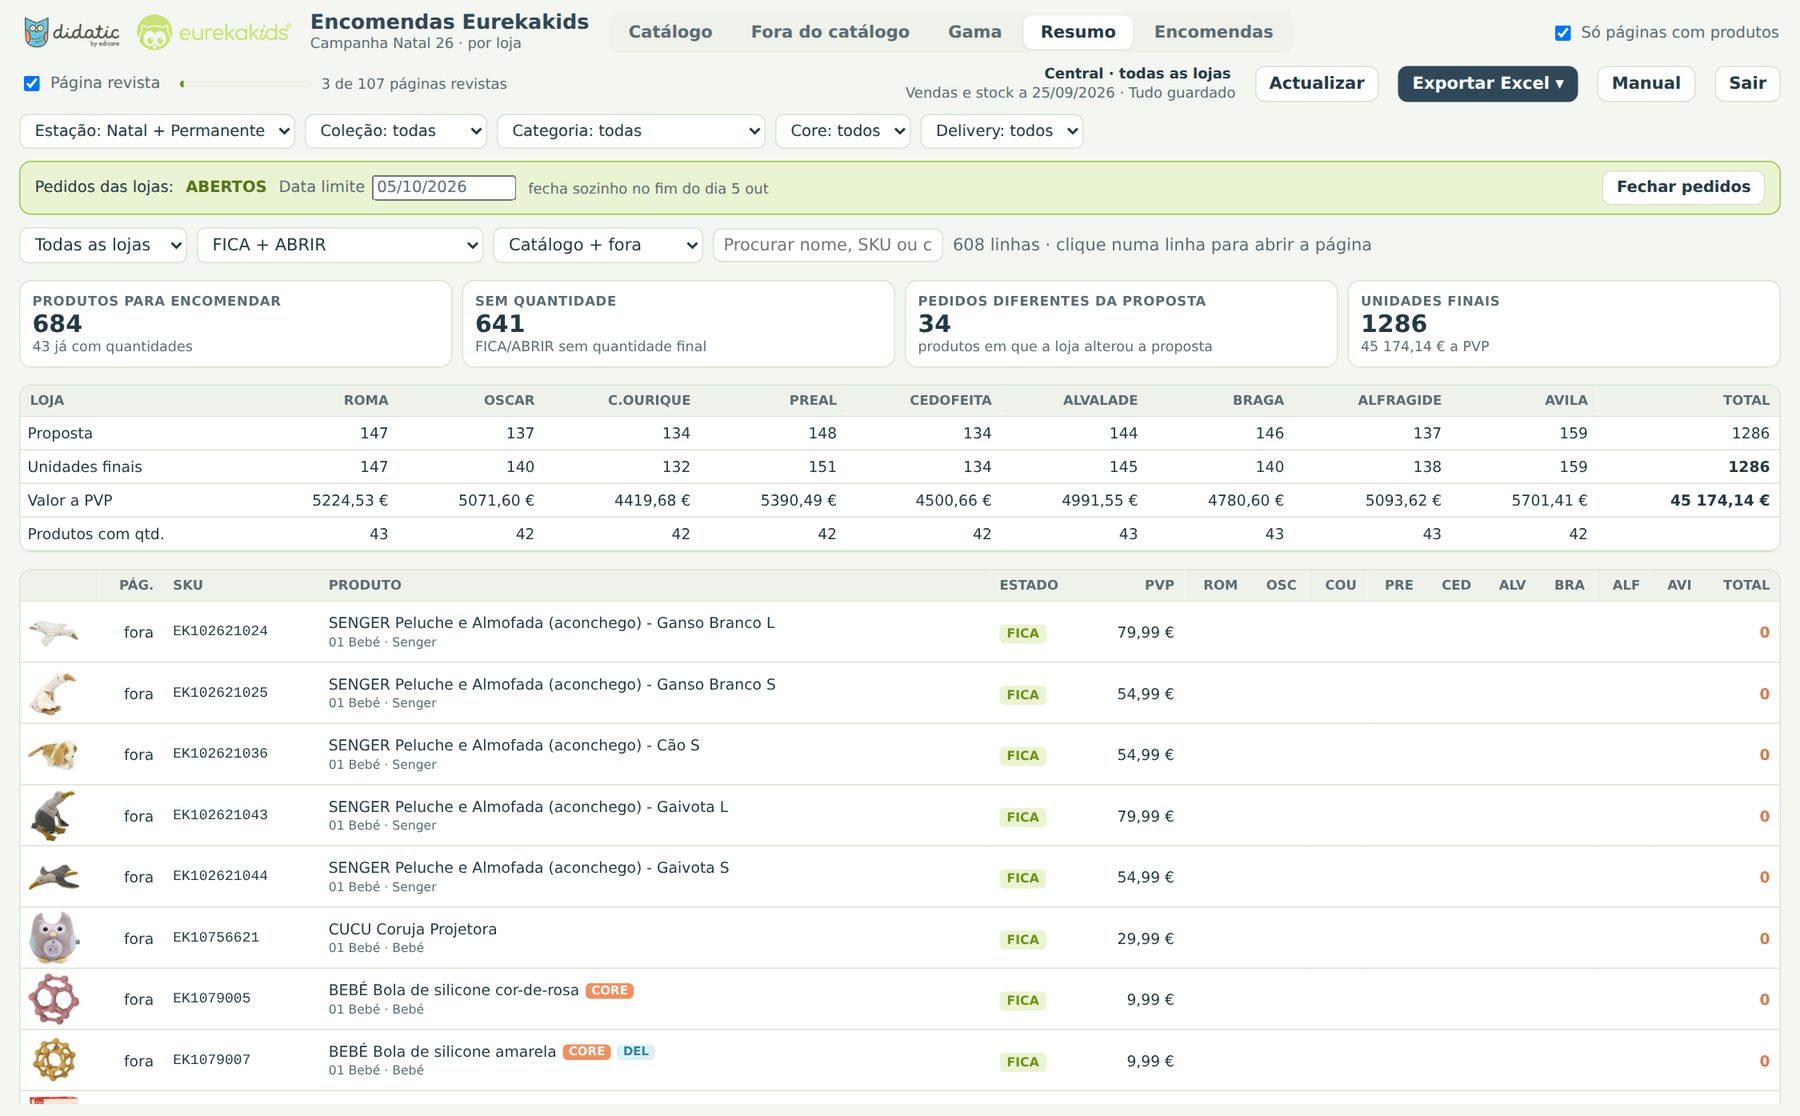Uncheck Só páginas com produtos
Screen dimensions: 1800x1116
tap(1563, 33)
